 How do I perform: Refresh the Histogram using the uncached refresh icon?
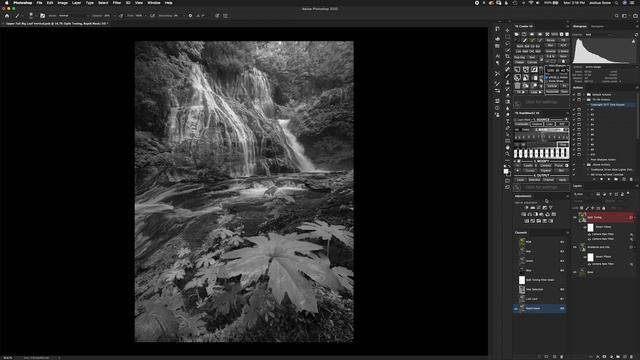tap(636, 34)
